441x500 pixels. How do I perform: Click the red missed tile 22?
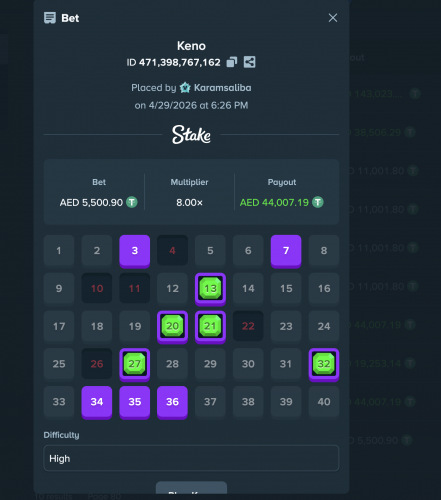pyautogui.click(x=248, y=326)
